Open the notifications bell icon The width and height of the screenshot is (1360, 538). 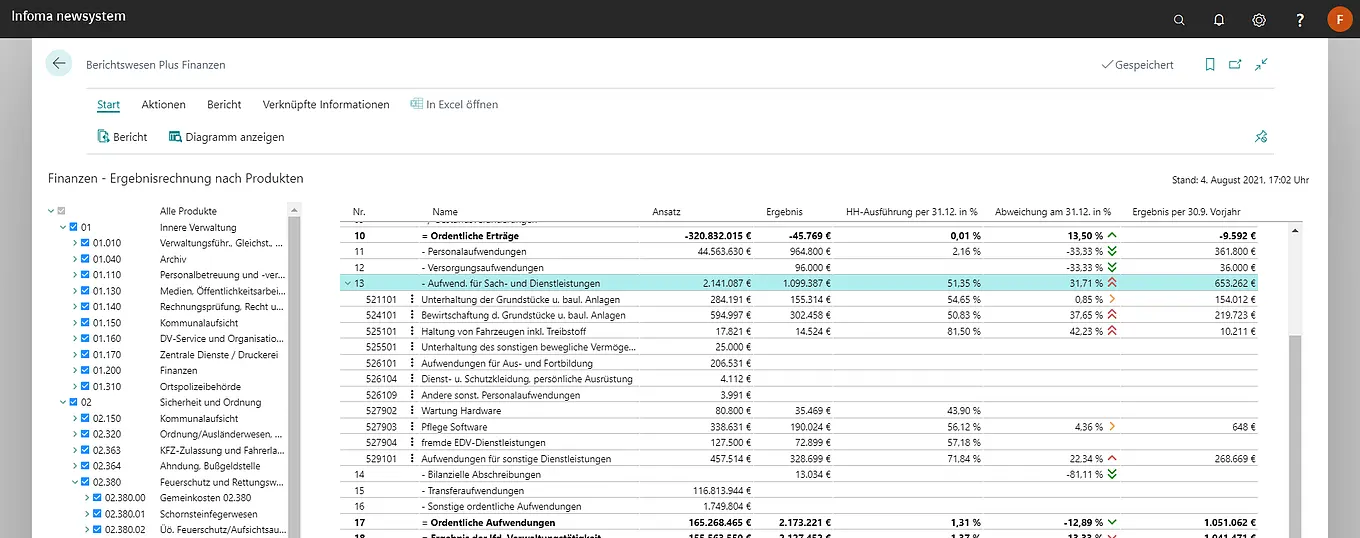(1219, 19)
